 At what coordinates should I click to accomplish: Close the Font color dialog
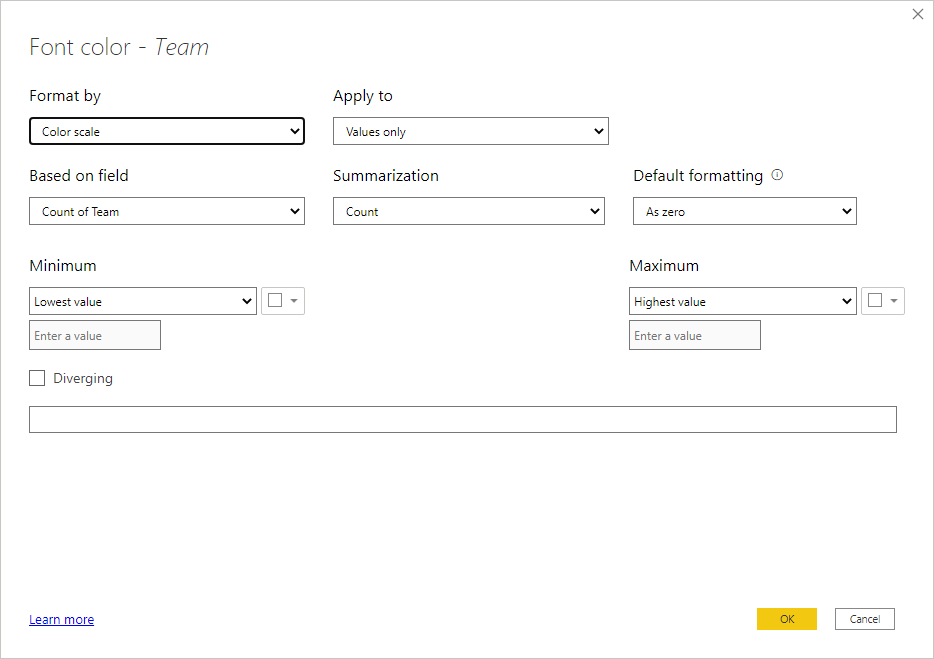pyautogui.click(x=918, y=14)
